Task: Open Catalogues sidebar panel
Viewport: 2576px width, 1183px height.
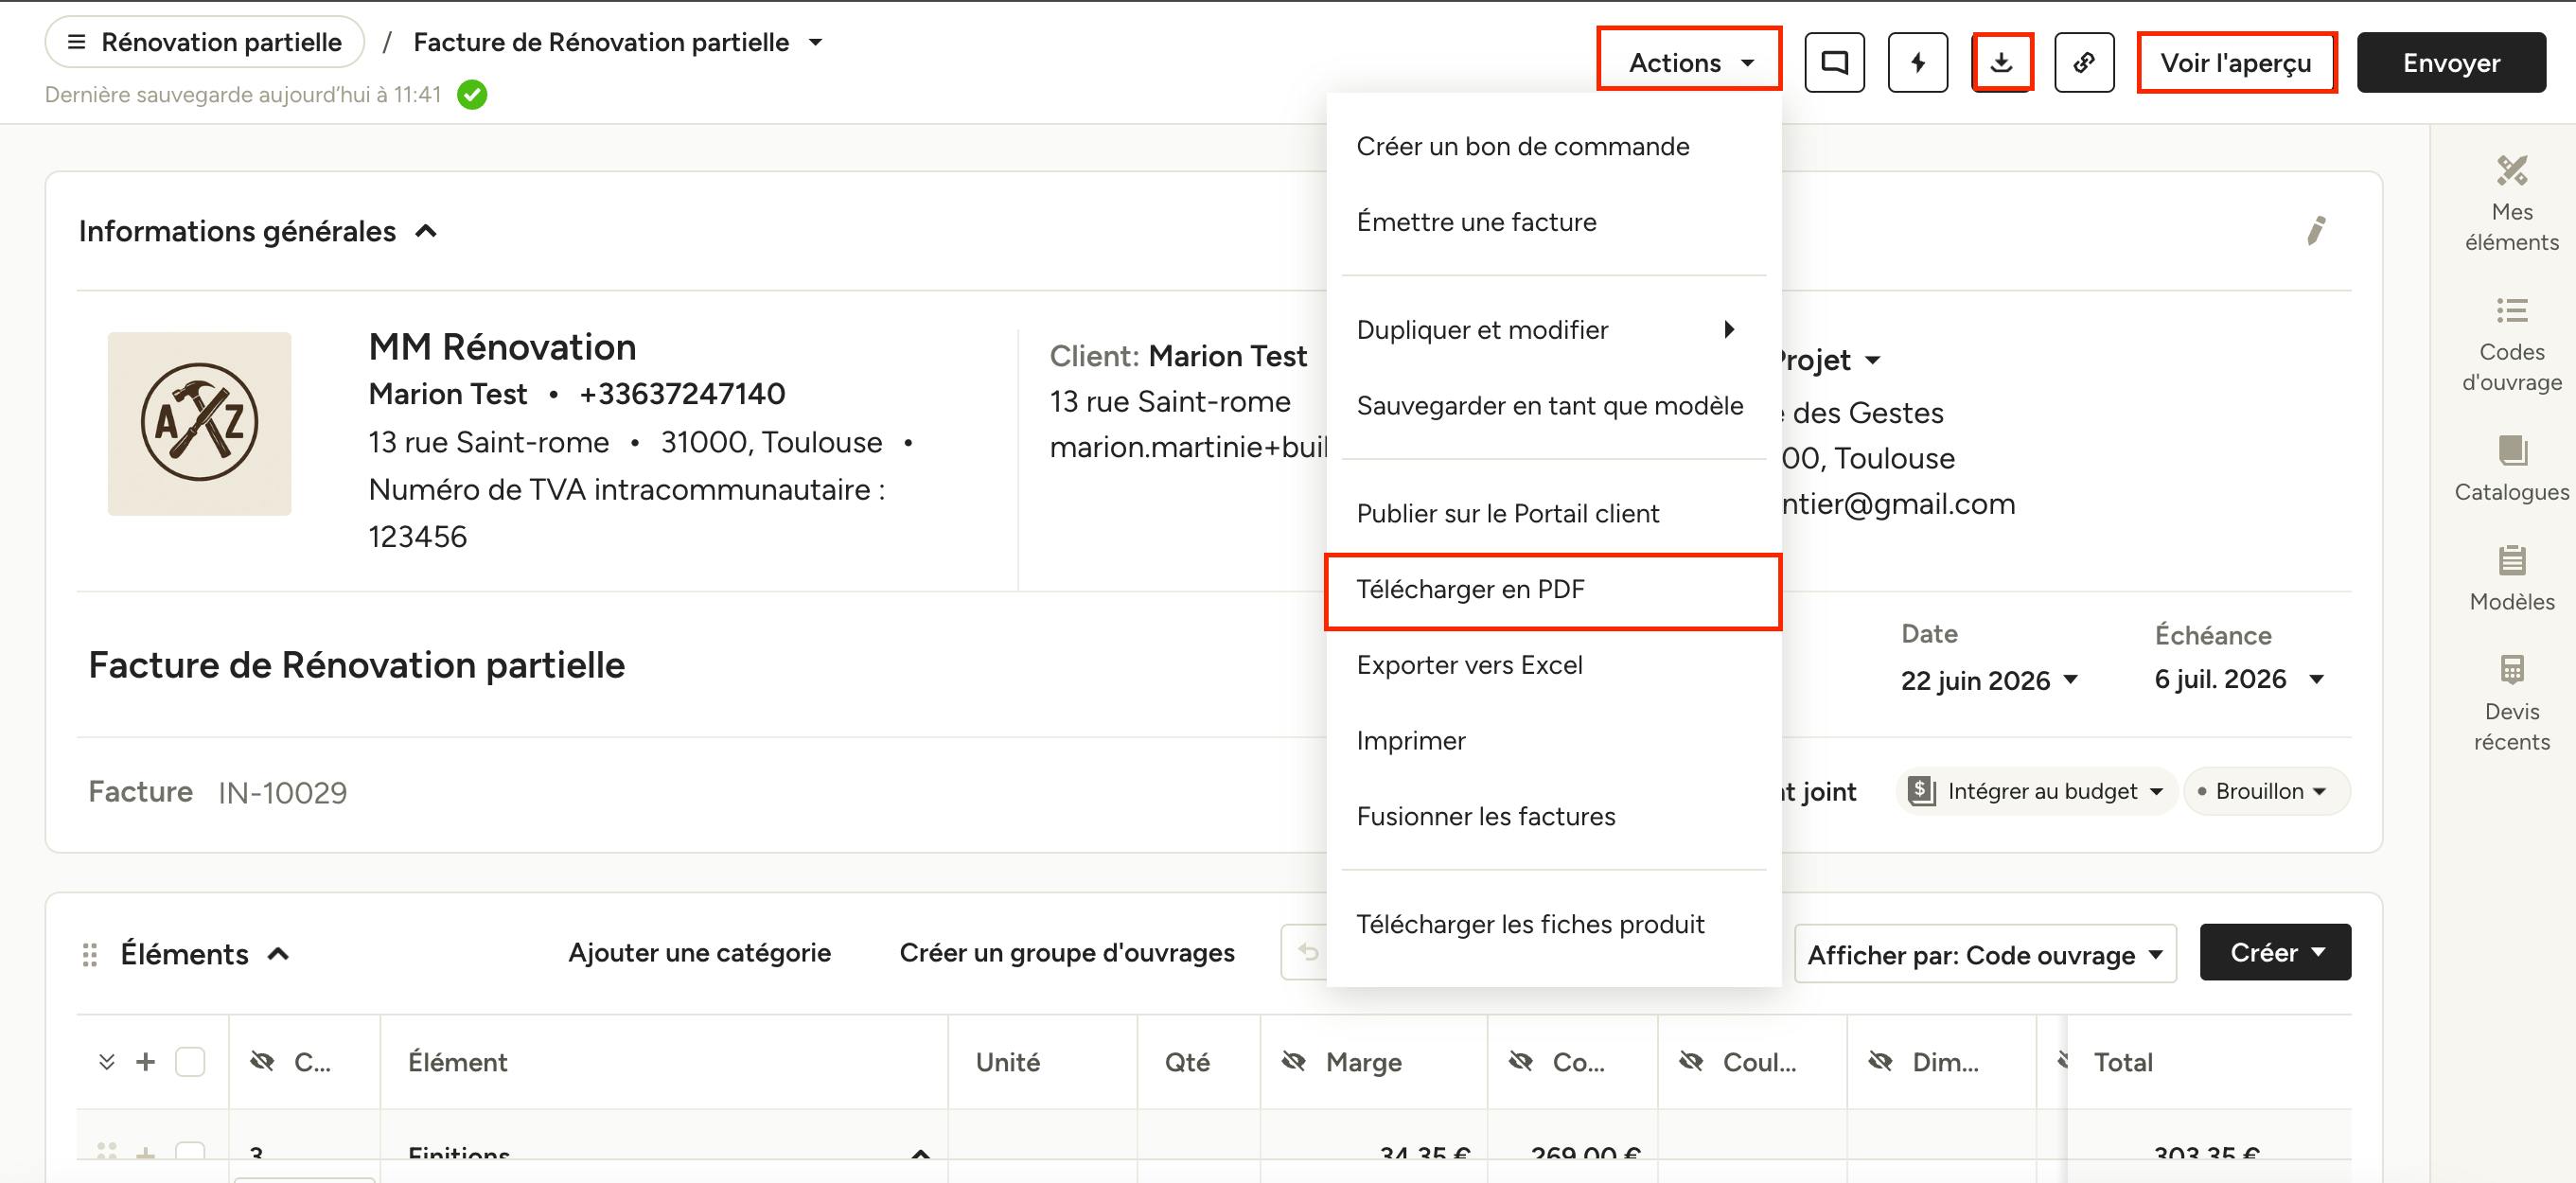Action: click(x=2511, y=468)
